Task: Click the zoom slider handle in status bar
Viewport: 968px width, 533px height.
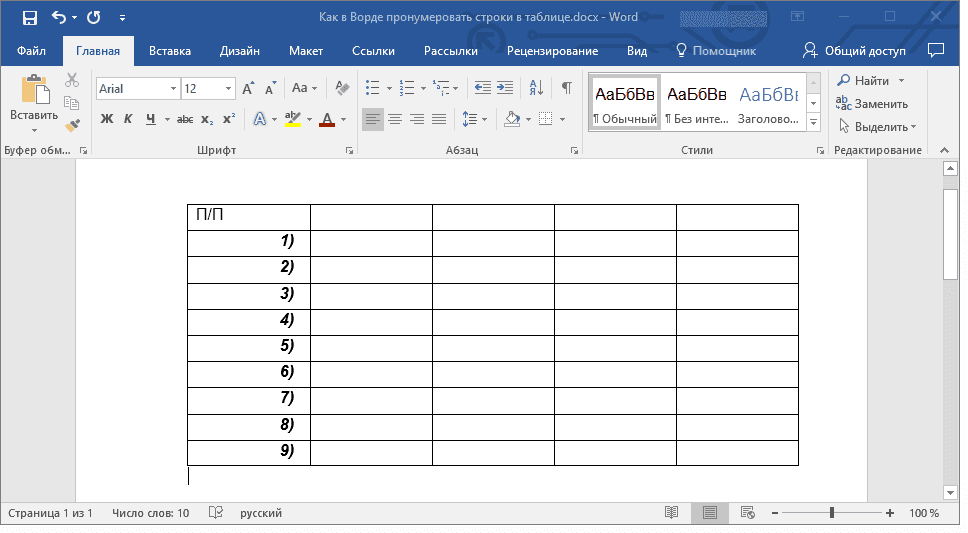Action: (x=831, y=513)
